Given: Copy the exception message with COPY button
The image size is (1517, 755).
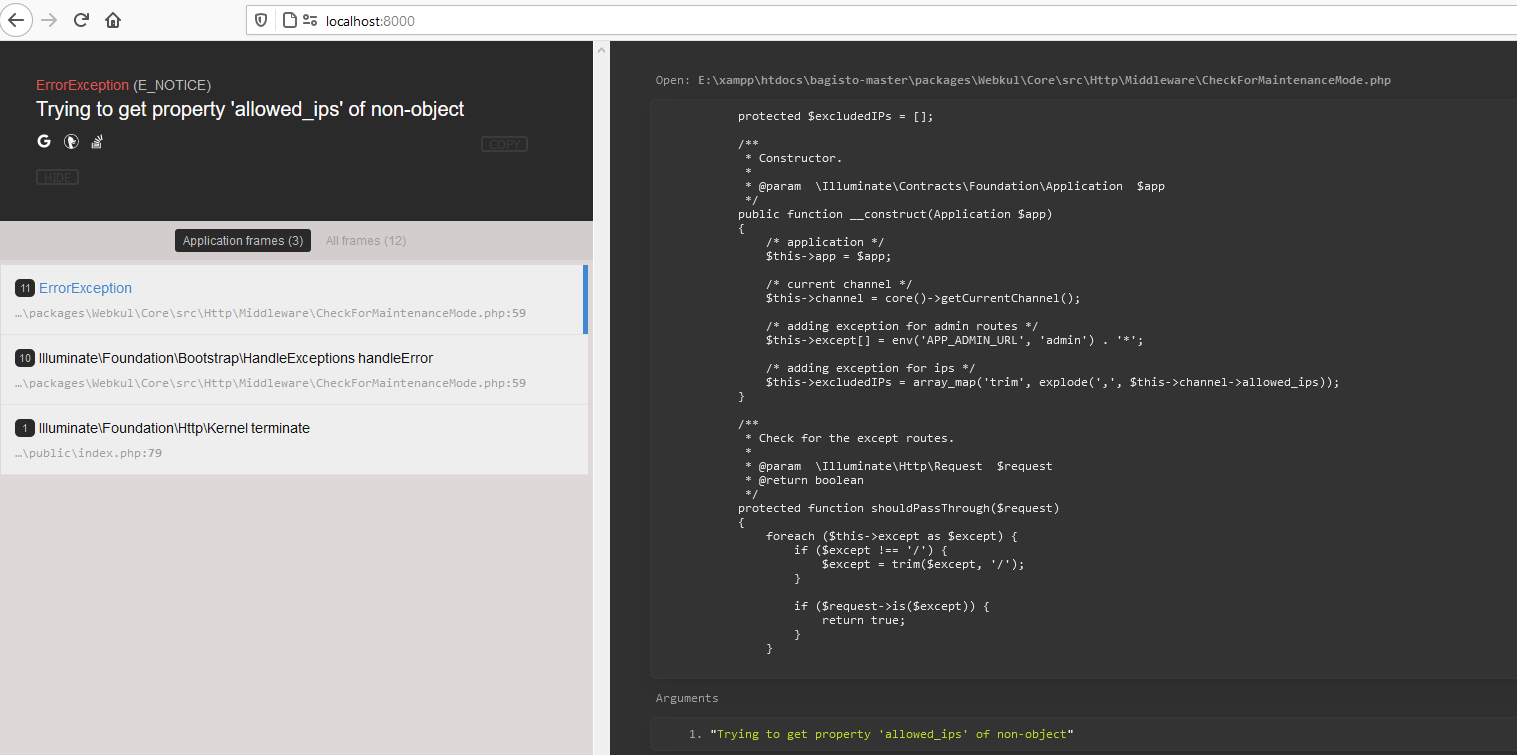Looking at the screenshot, I should coord(504,144).
